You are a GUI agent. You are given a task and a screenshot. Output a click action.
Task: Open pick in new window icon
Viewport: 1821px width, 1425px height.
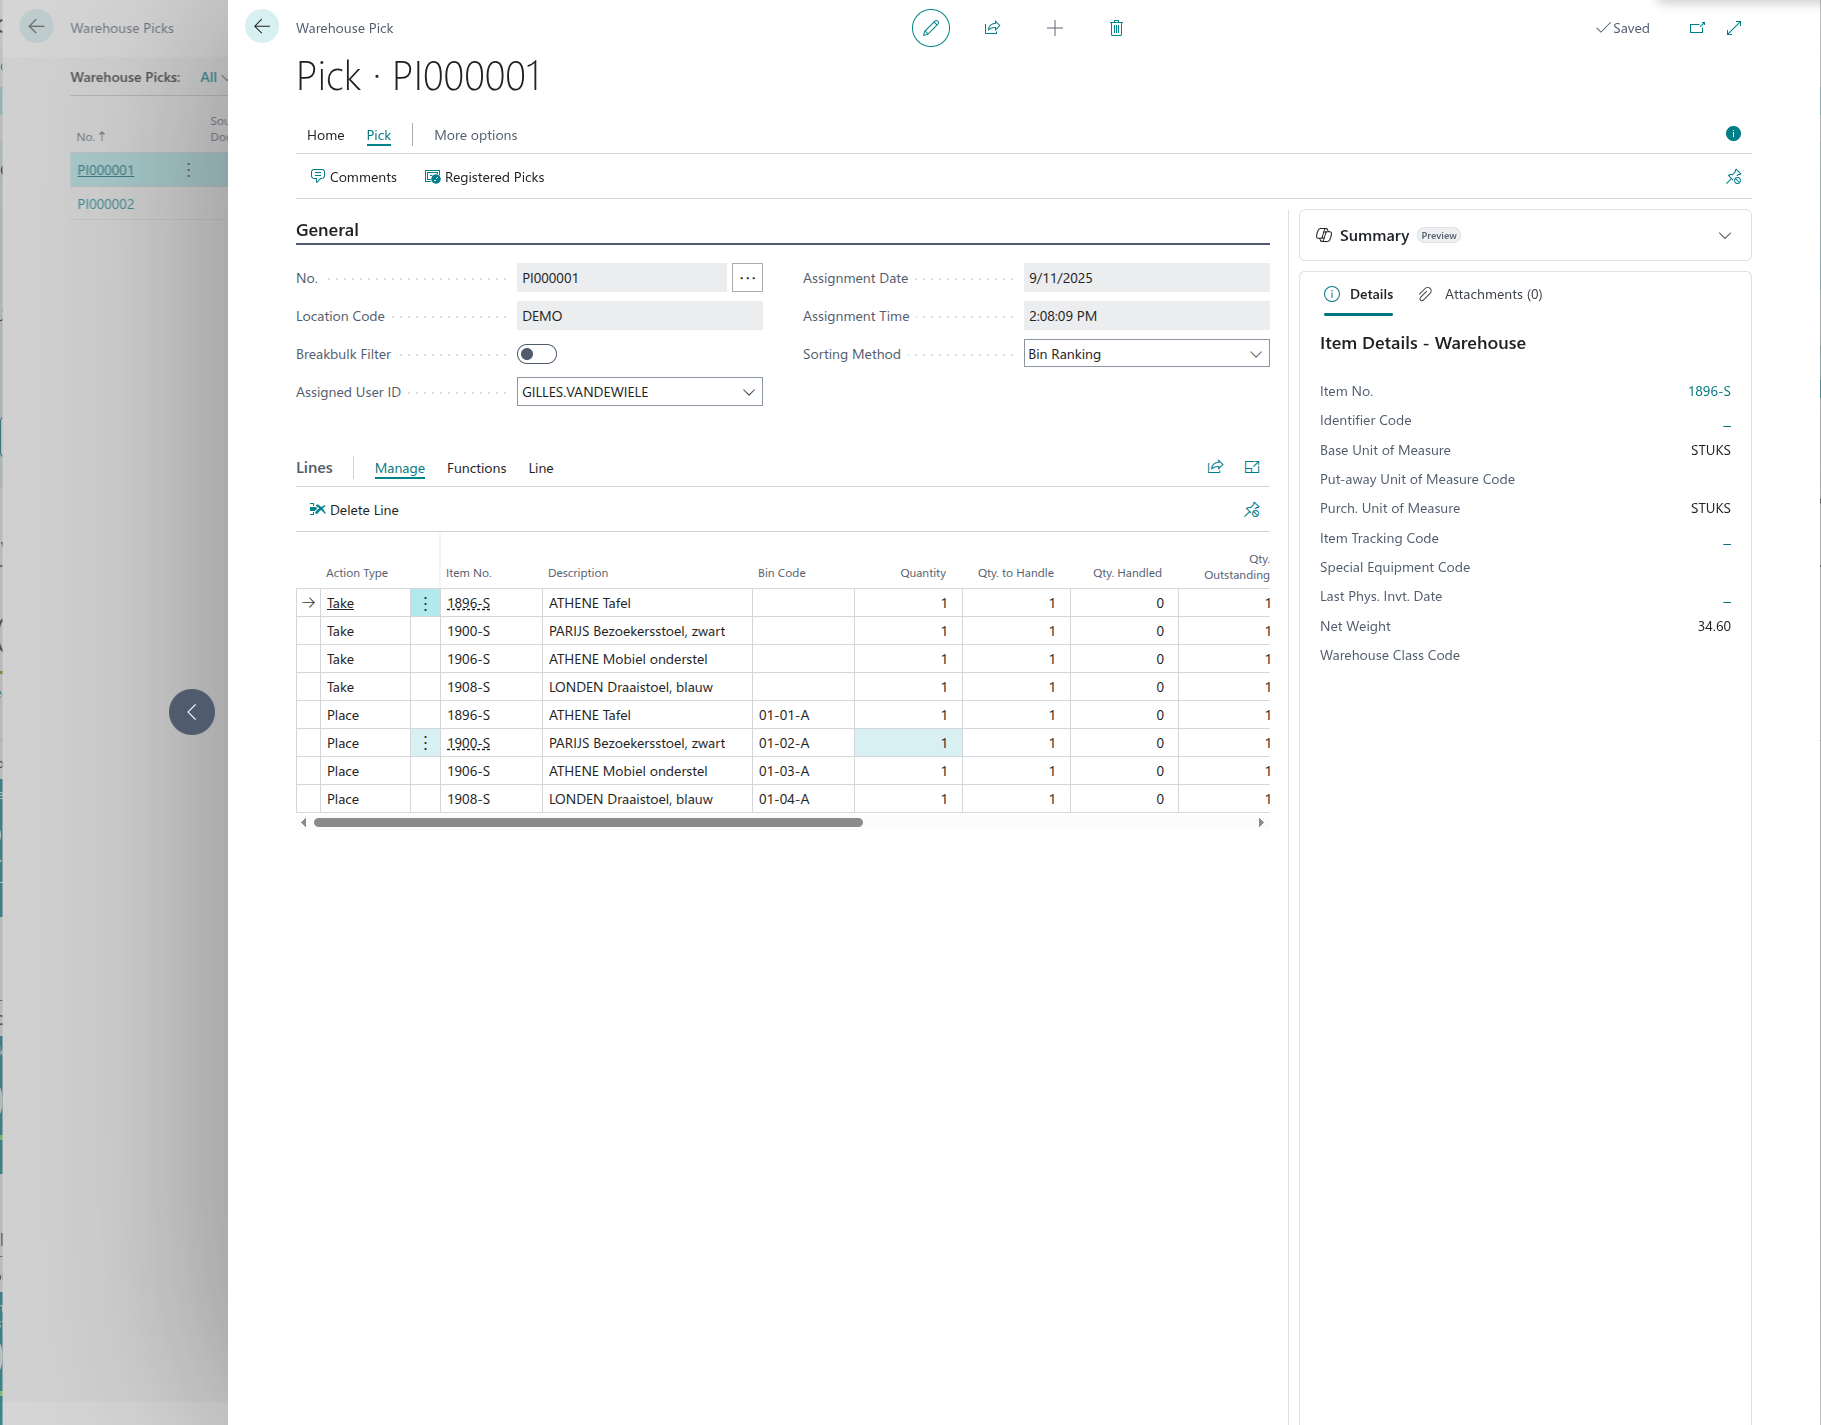coord(1697,28)
